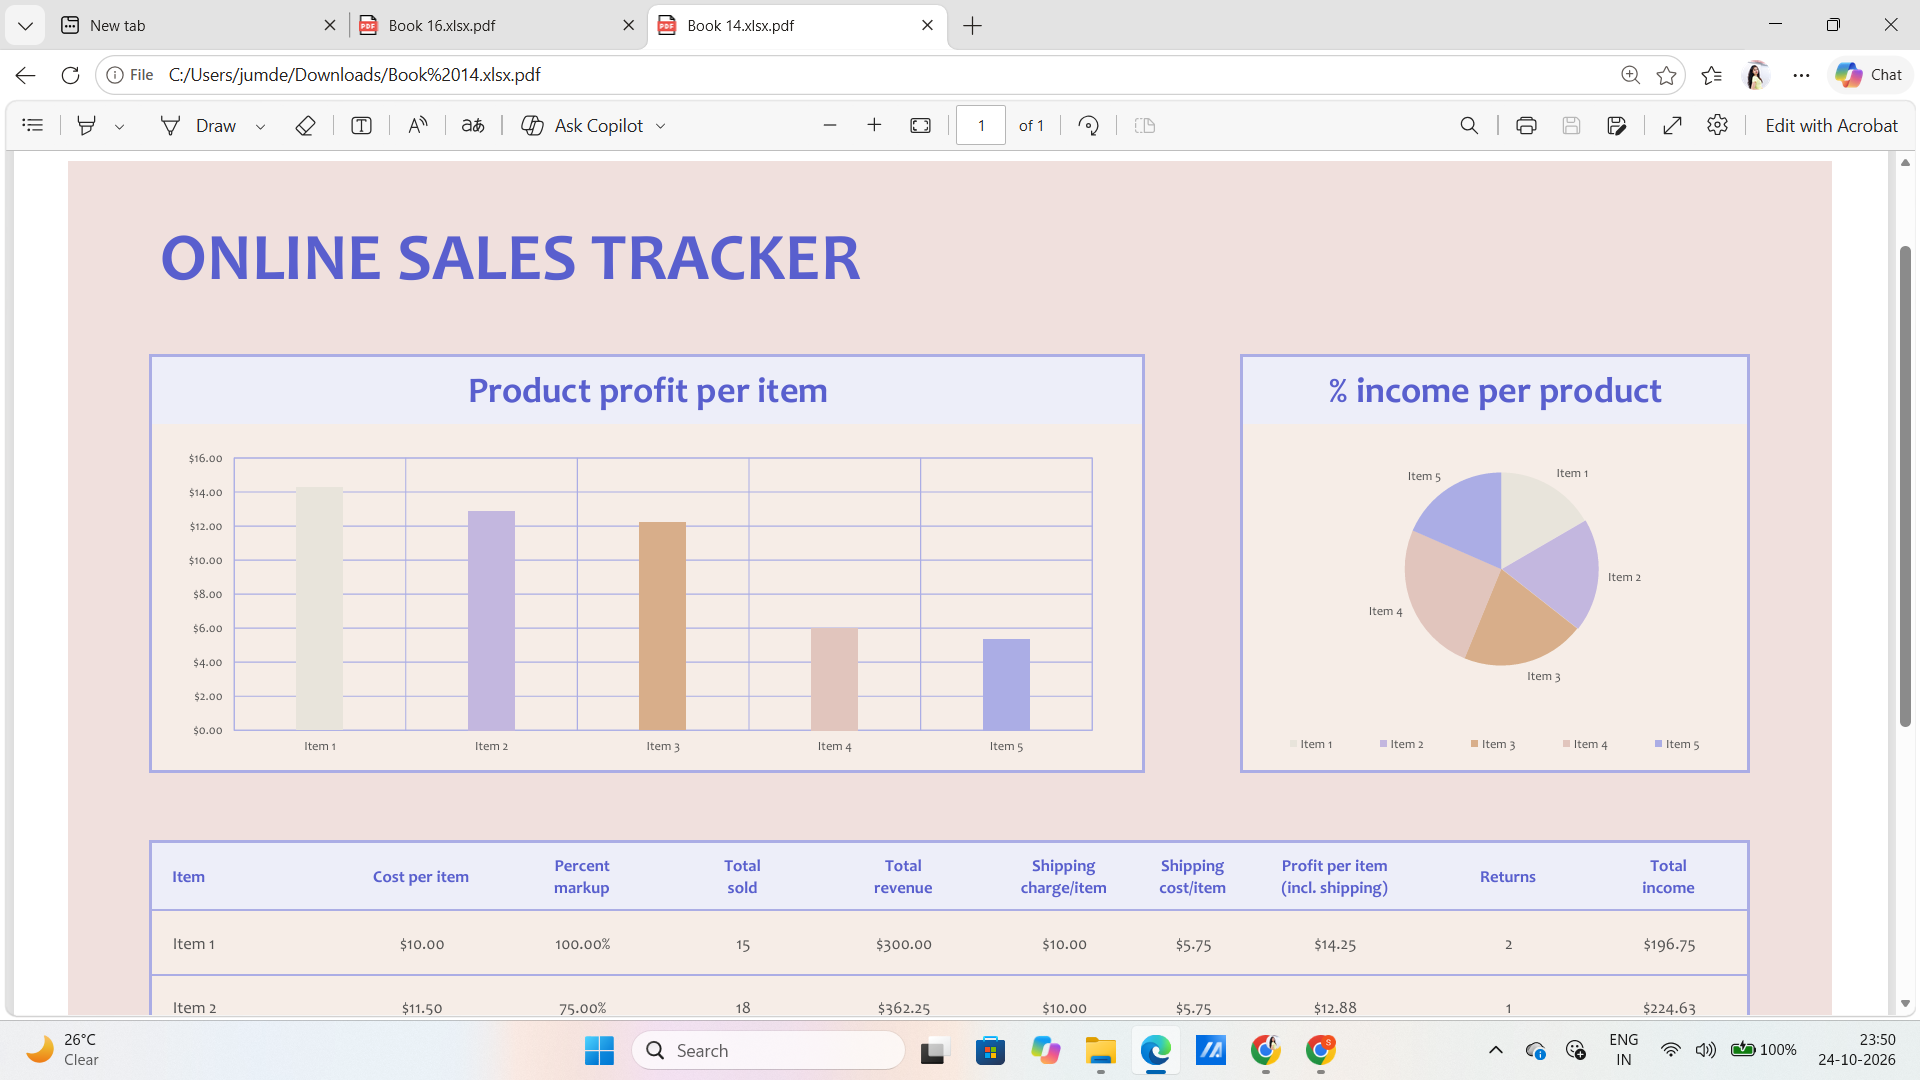The height and width of the screenshot is (1080, 1920).
Task: Open a new browser tab
Action: pos(973,25)
